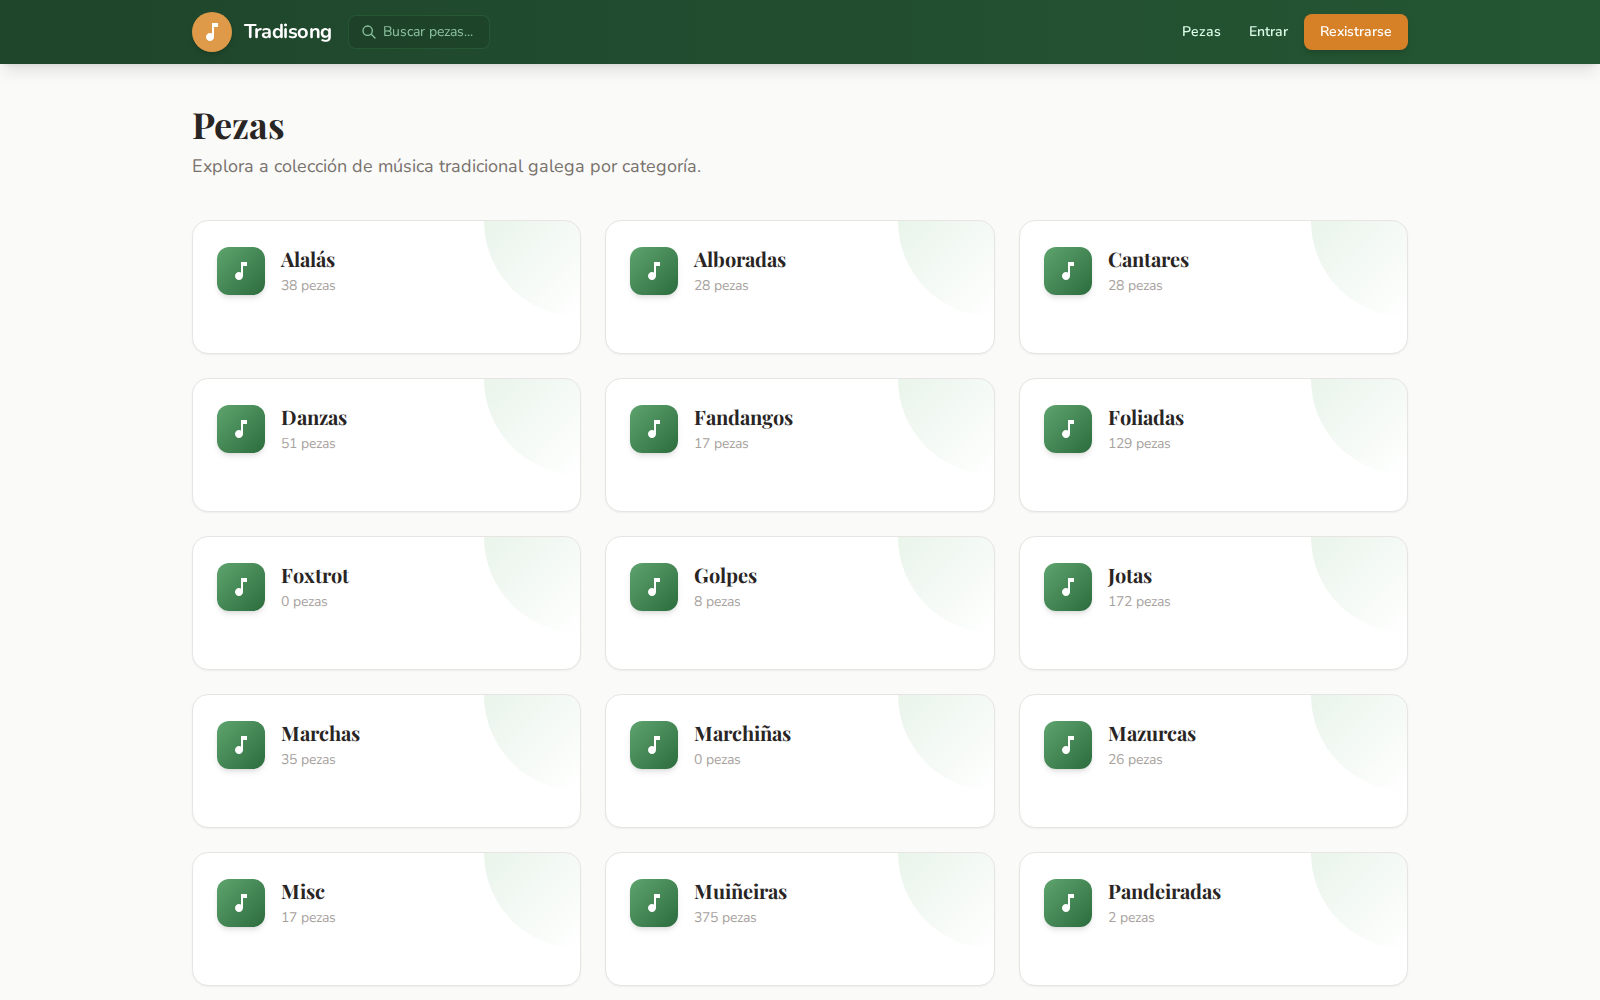Open the Cantares category card

tap(1213, 287)
